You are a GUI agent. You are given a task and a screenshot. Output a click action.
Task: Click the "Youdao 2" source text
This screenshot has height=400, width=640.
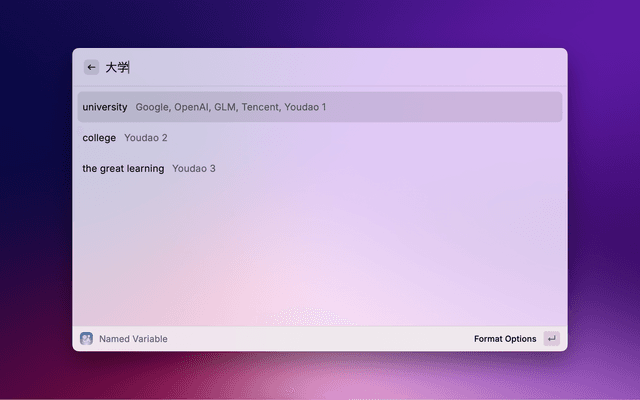146,137
